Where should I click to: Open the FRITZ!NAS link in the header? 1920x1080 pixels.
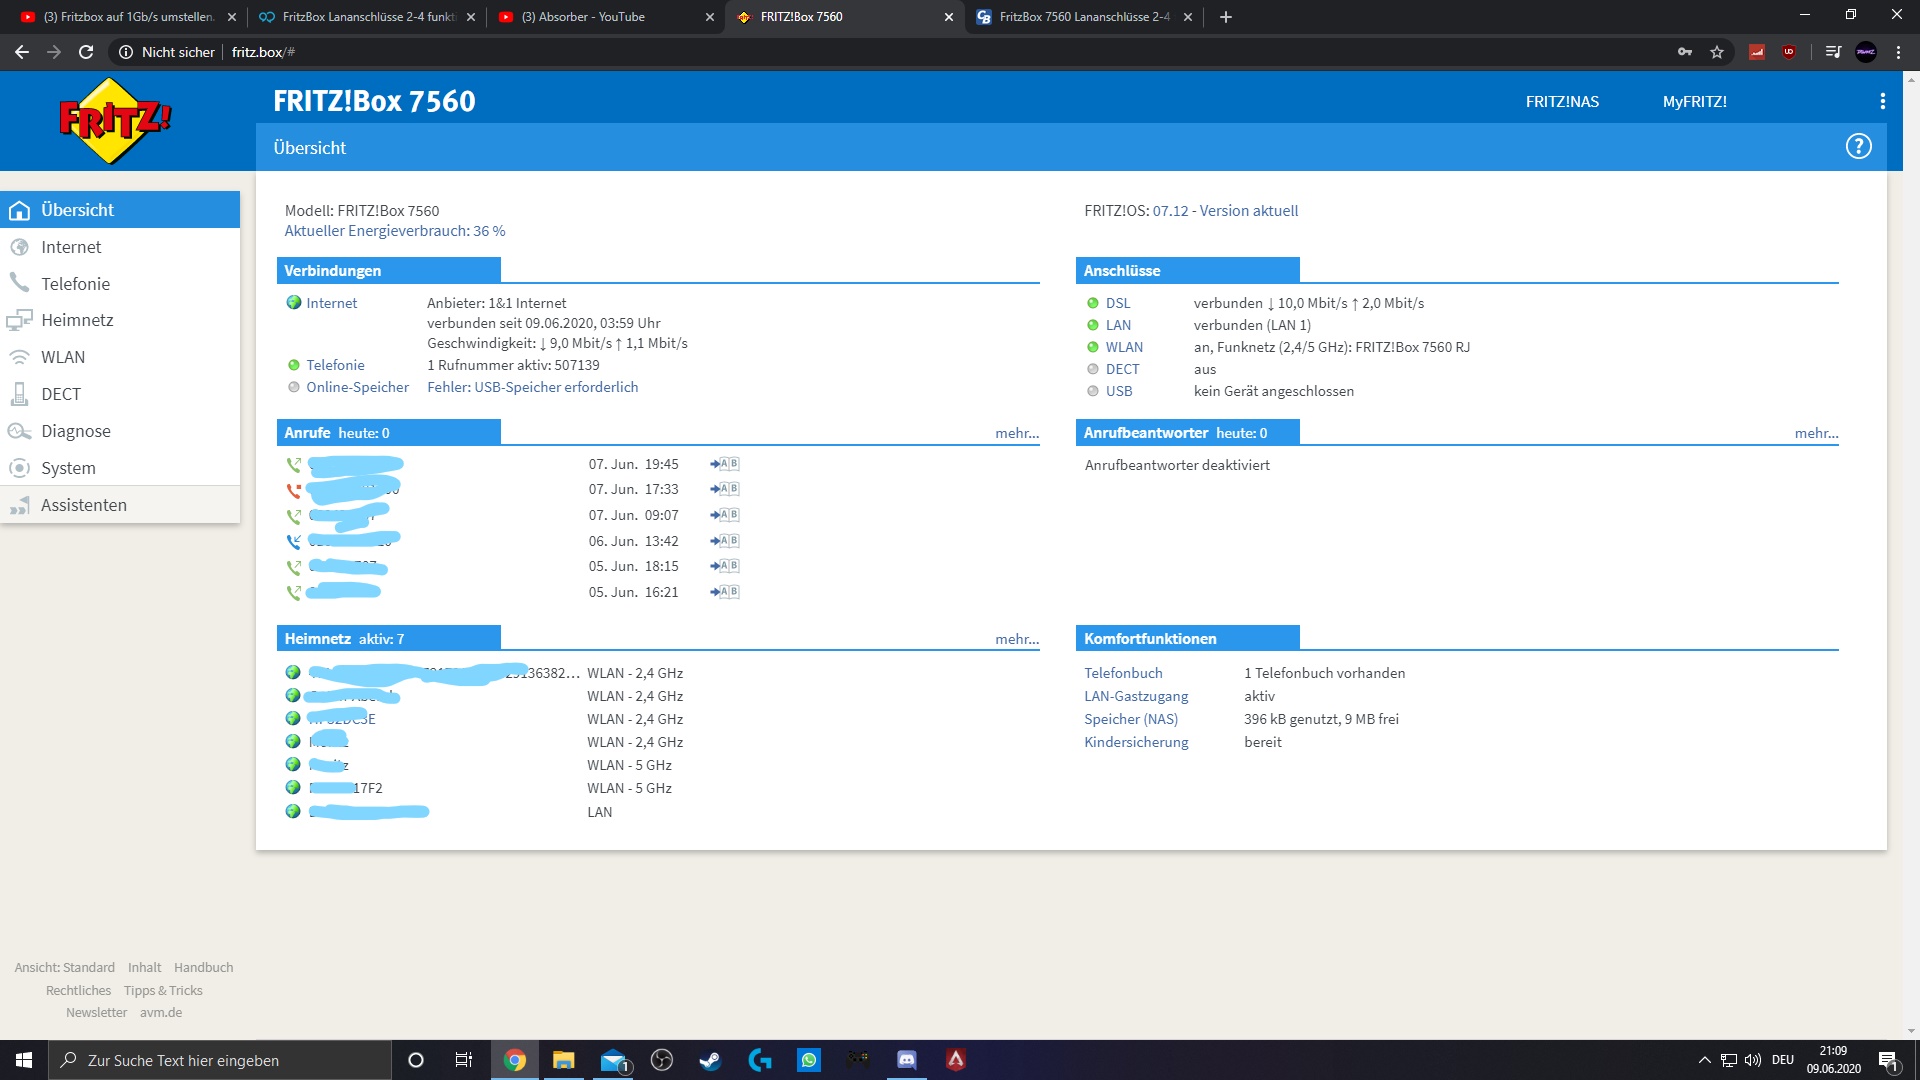(1562, 101)
